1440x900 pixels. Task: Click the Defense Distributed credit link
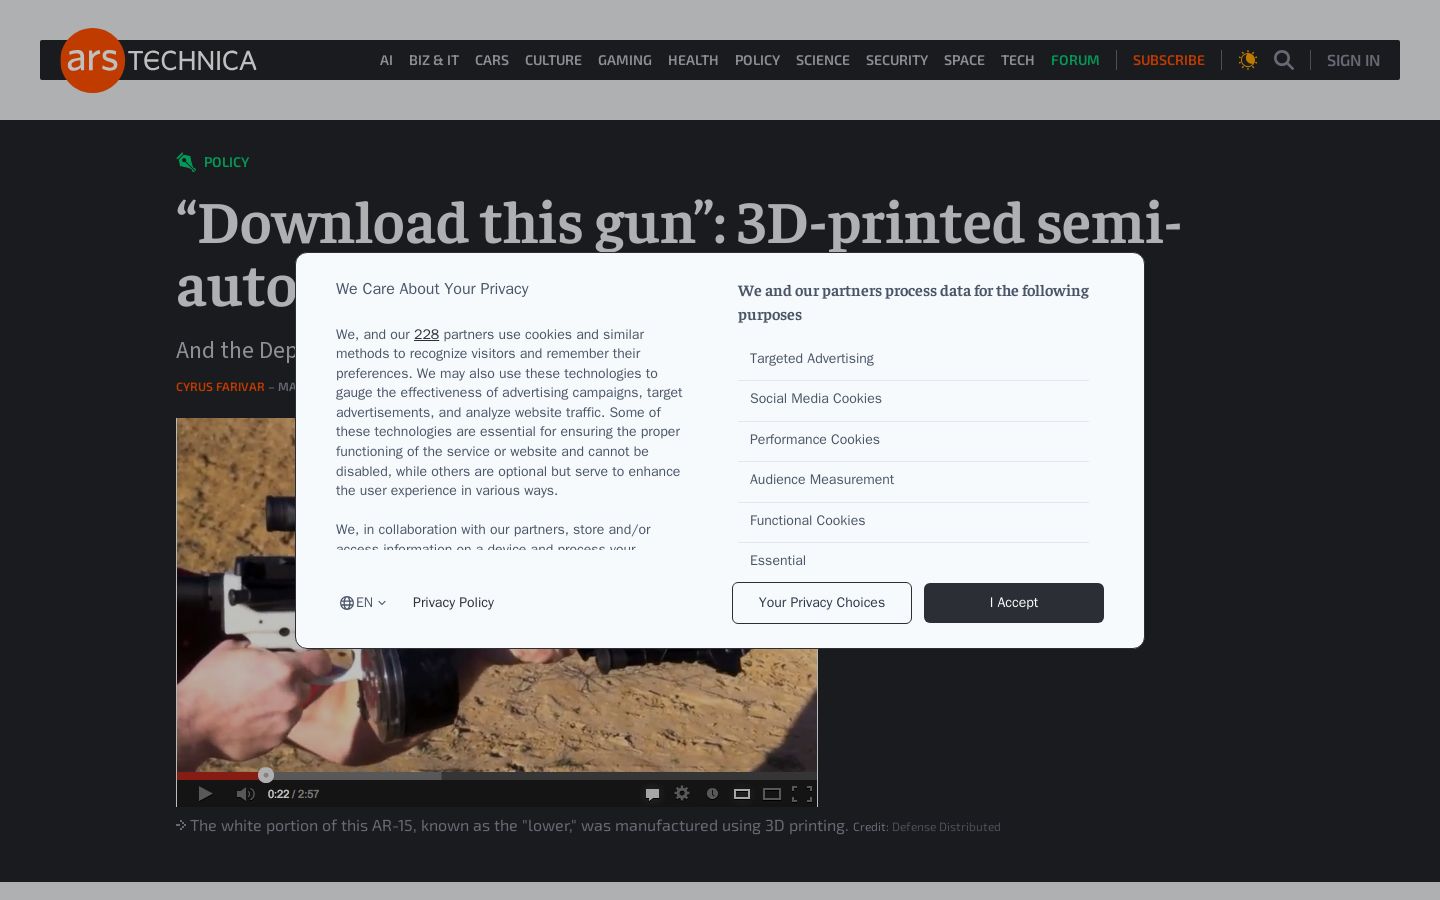point(946,827)
